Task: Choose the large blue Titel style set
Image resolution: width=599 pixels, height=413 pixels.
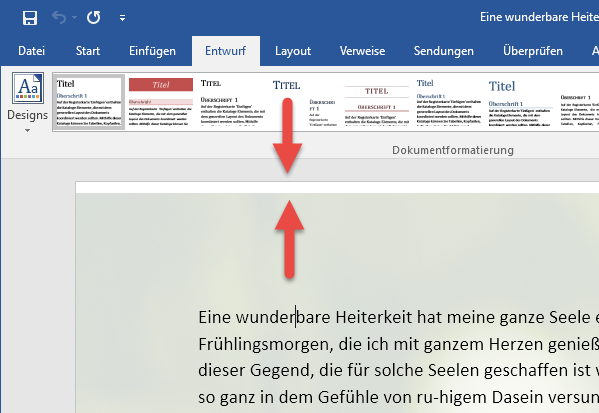Action: [520, 102]
